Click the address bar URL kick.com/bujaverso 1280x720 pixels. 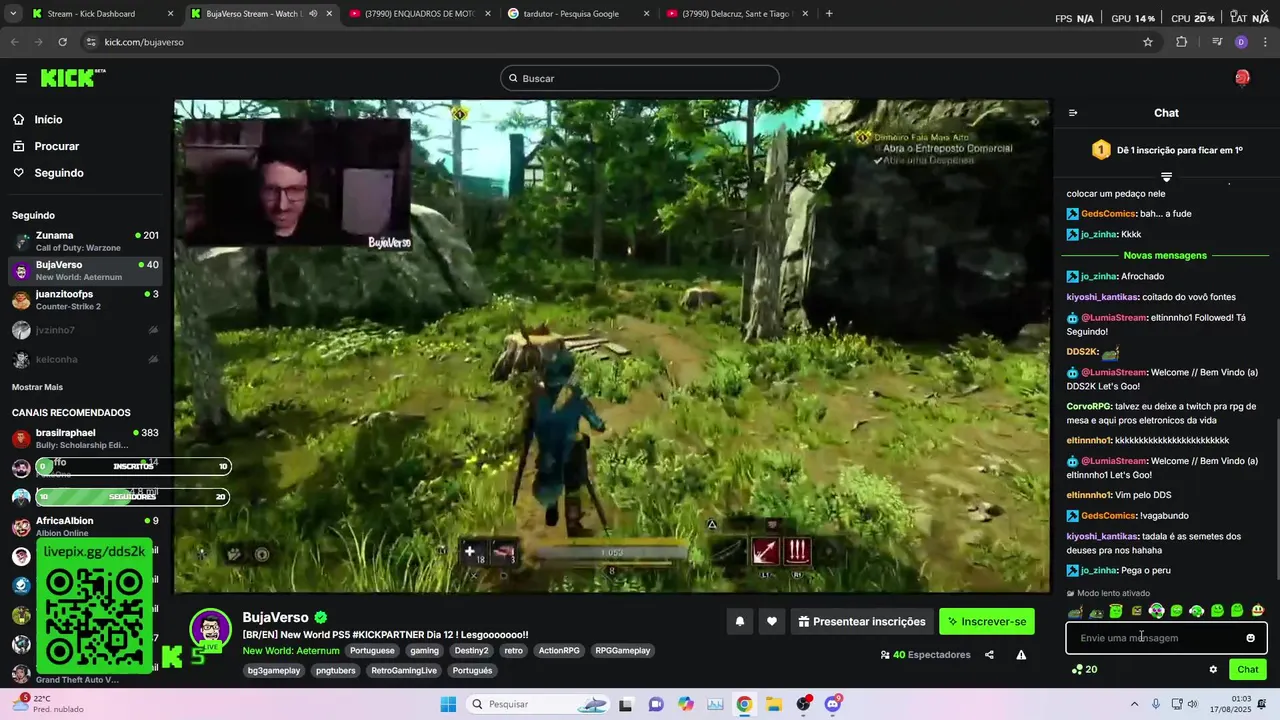144,42
